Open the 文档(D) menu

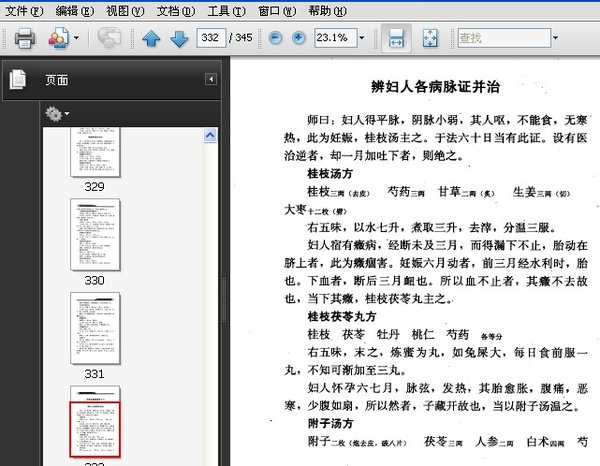point(176,11)
